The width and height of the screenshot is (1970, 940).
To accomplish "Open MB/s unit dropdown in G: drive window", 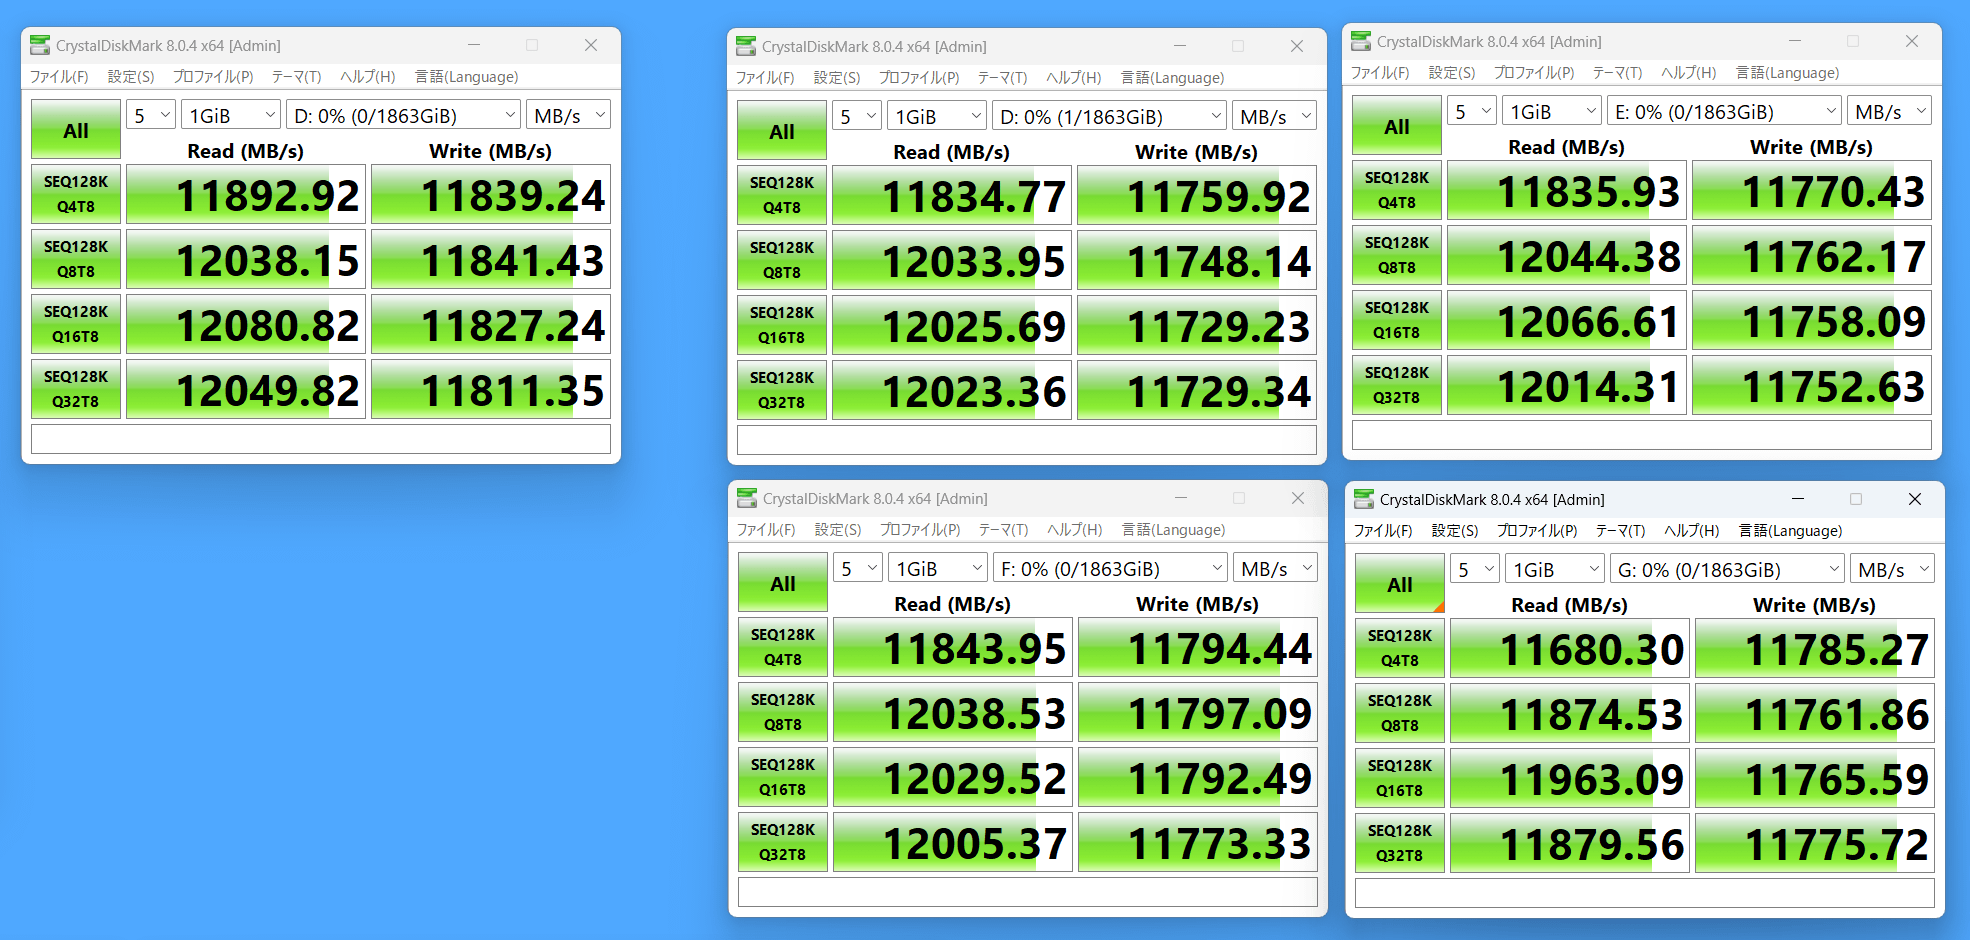I will (1891, 569).
